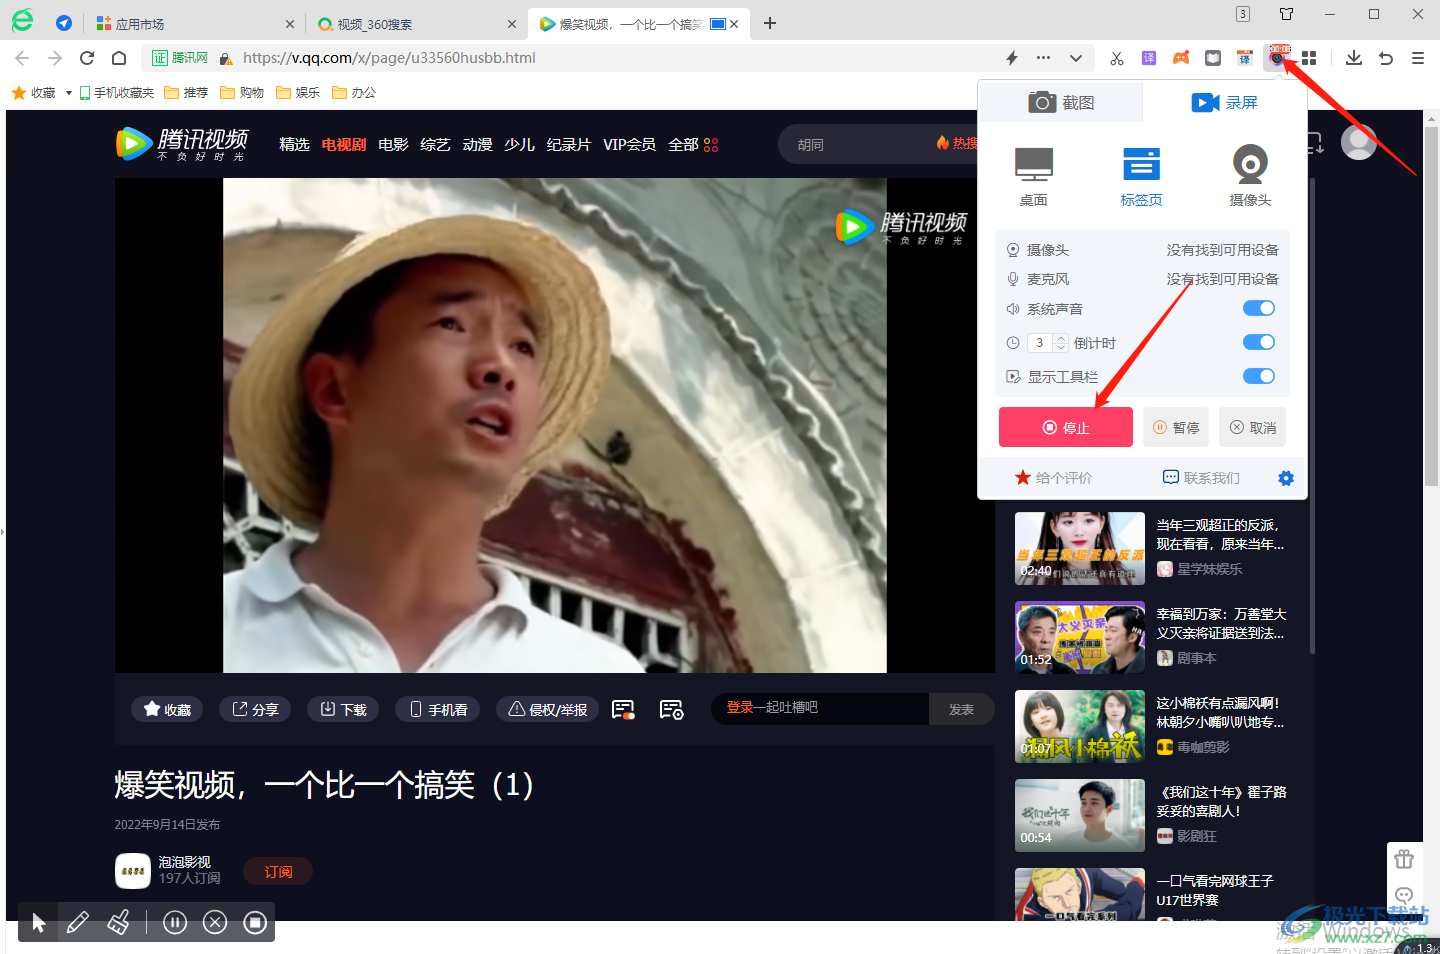Go to the browser home page
This screenshot has height=954, width=1440.
(119, 58)
